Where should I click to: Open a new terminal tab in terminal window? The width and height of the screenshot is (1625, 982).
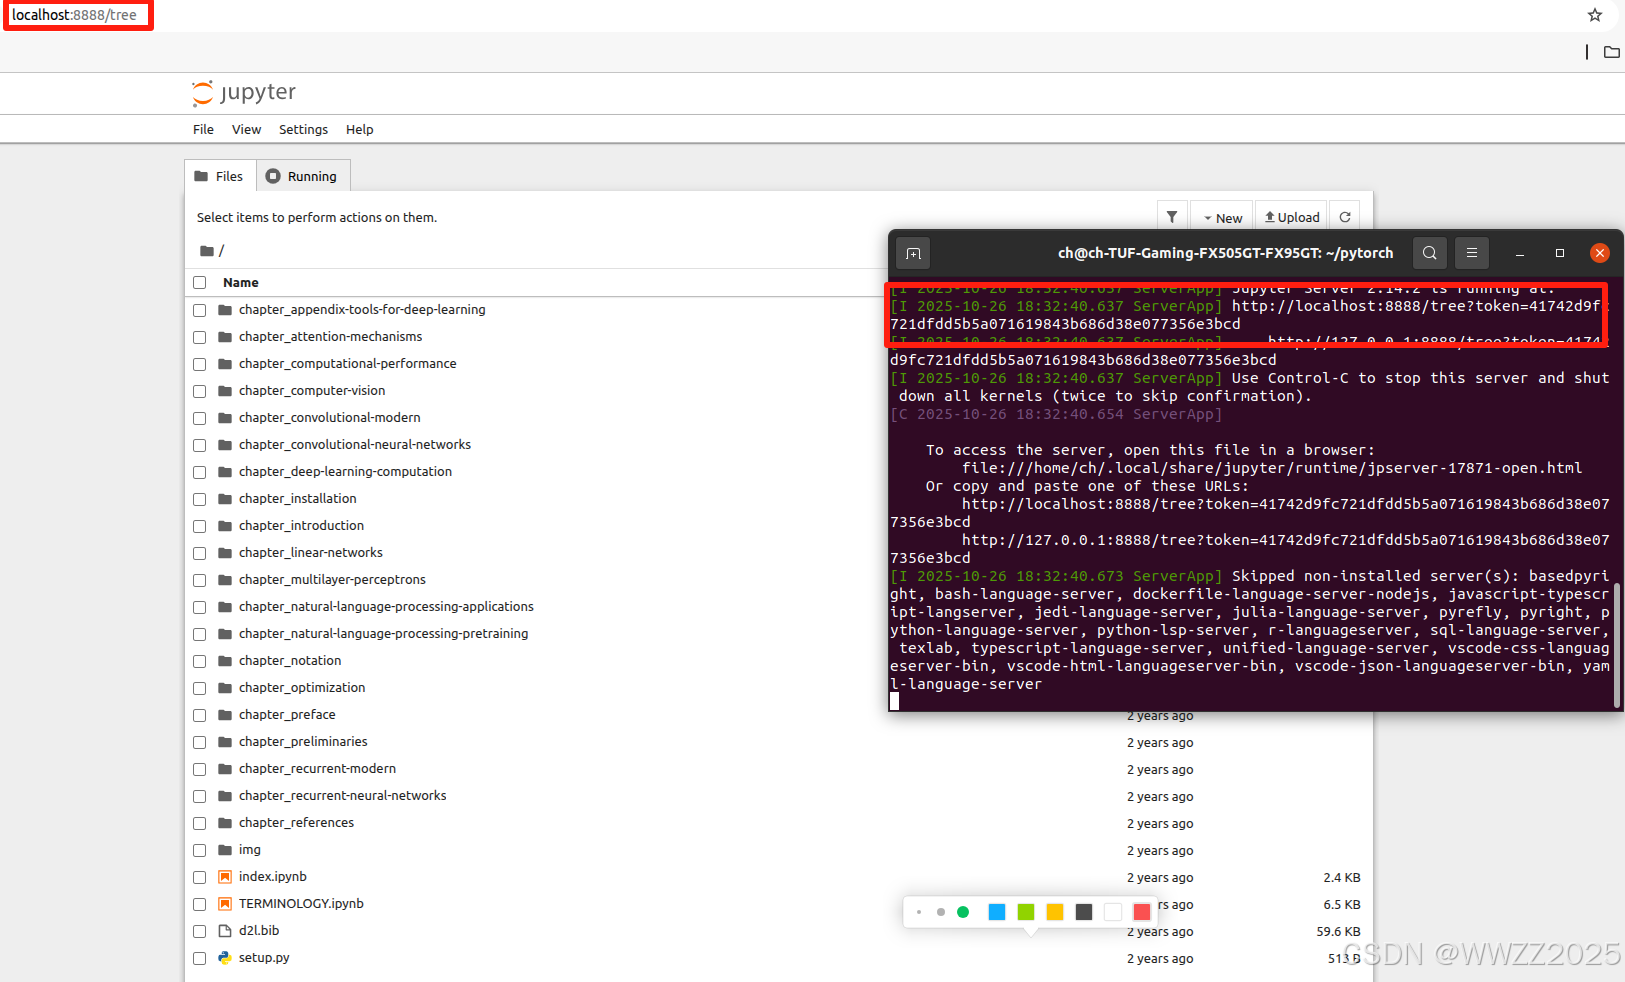click(x=913, y=253)
